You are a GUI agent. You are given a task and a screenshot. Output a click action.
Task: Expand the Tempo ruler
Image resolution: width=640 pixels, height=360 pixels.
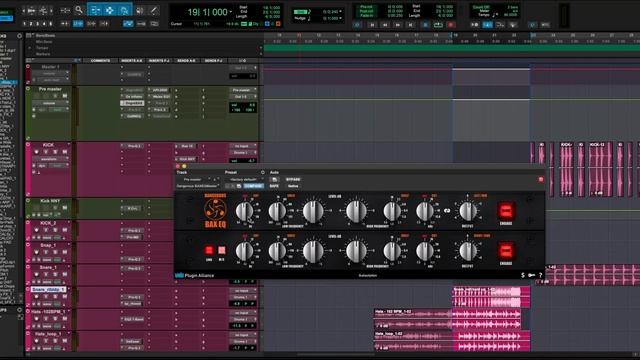pos(29,48)
